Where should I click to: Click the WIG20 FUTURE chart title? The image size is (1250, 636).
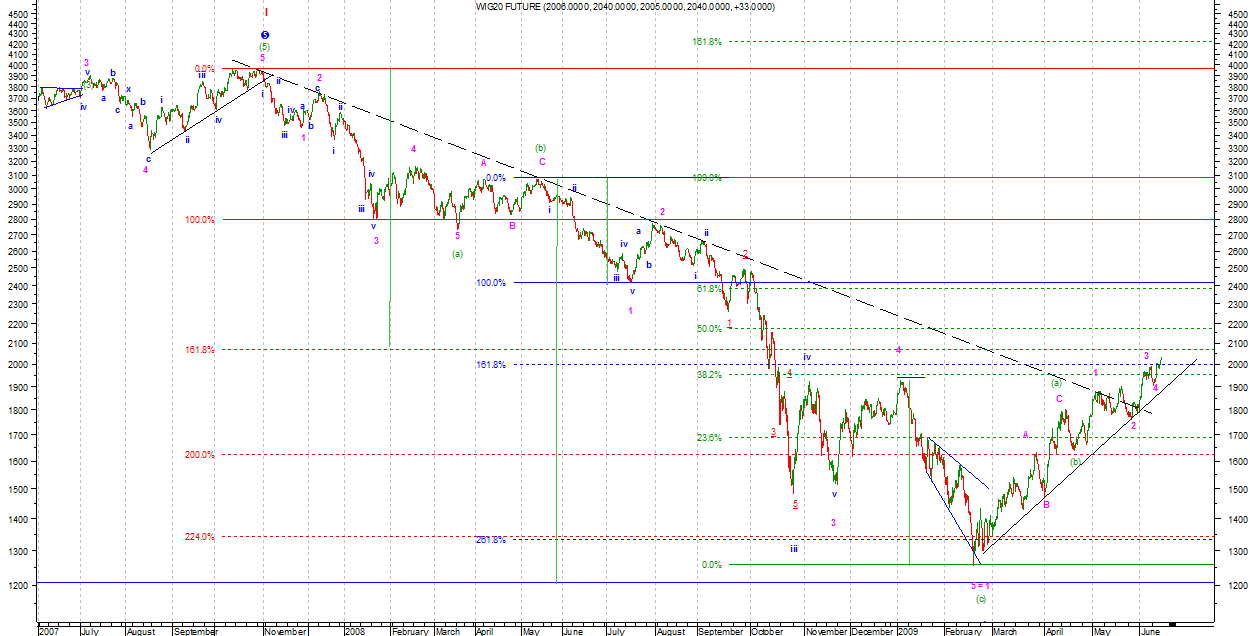coord(624,7)
